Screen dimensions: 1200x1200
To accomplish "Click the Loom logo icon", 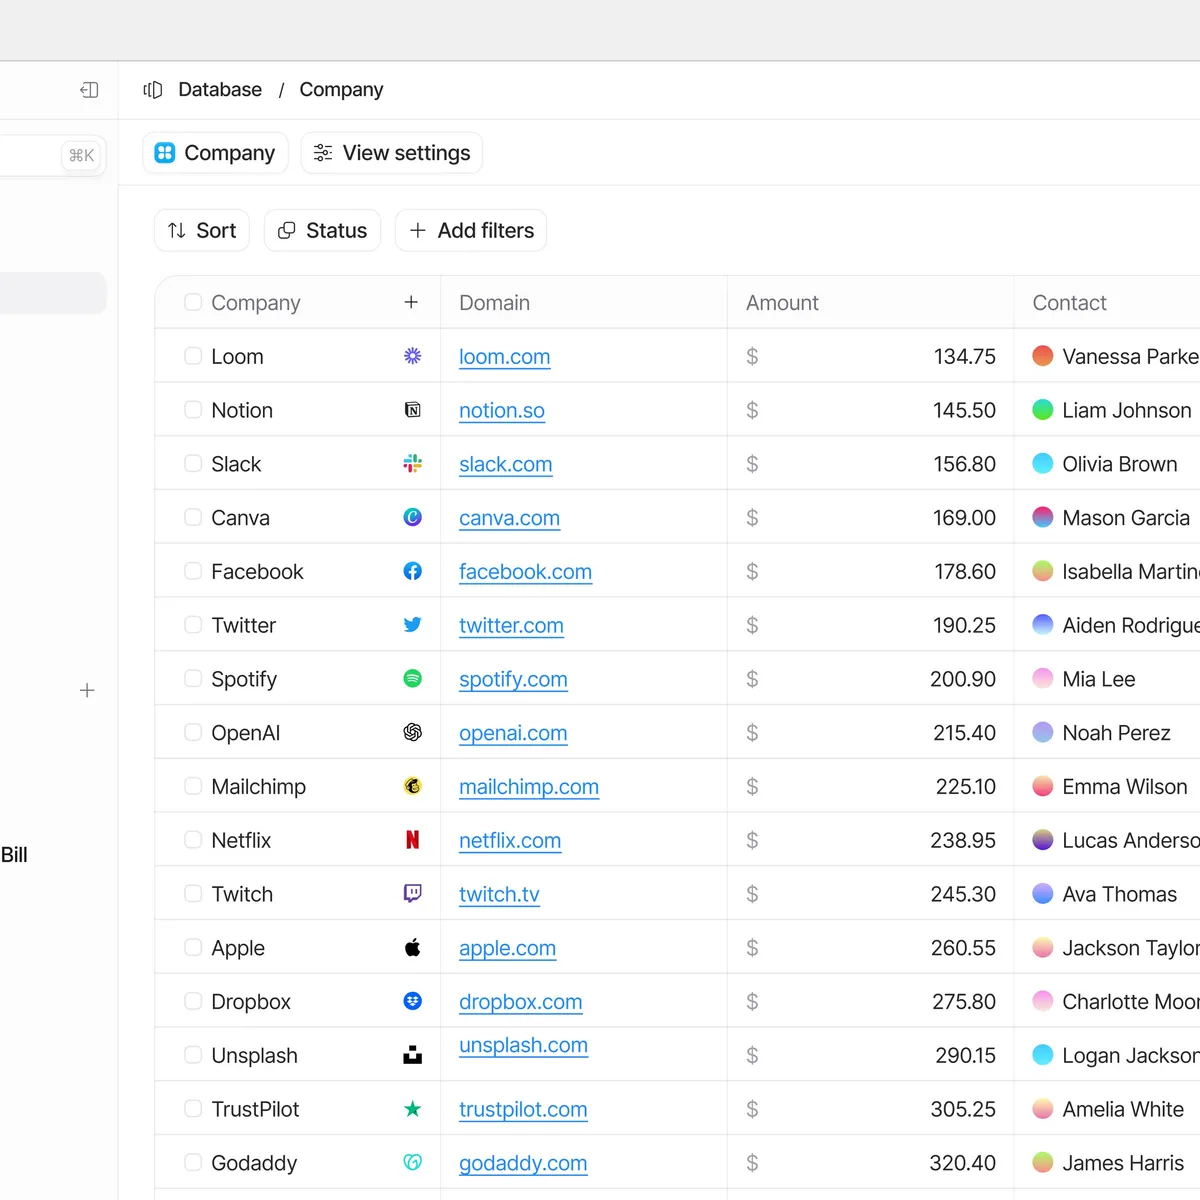I will point(412,356).
